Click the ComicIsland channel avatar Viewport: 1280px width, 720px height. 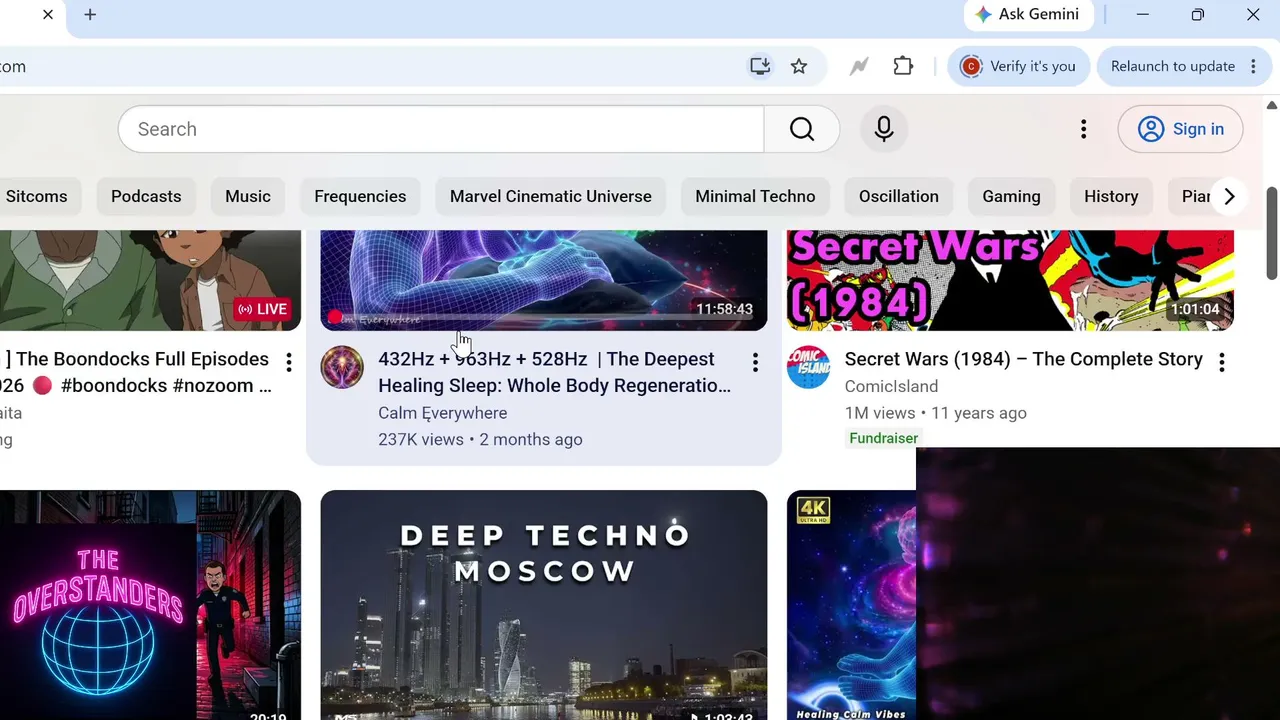tap(808, 367)
